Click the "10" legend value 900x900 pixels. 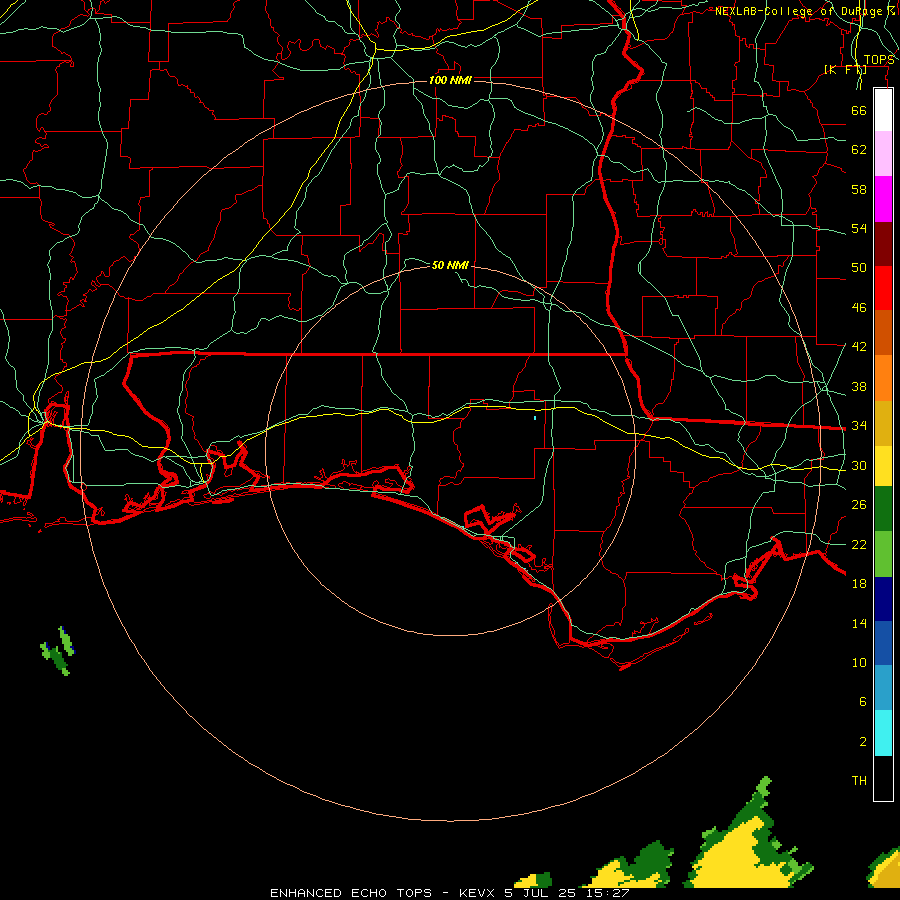[x=859, y=662]
